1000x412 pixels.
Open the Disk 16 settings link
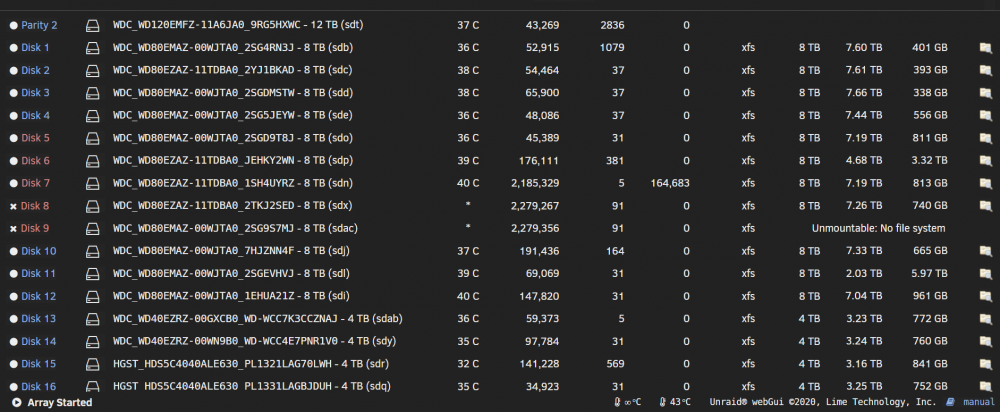(x=38, y=386)
